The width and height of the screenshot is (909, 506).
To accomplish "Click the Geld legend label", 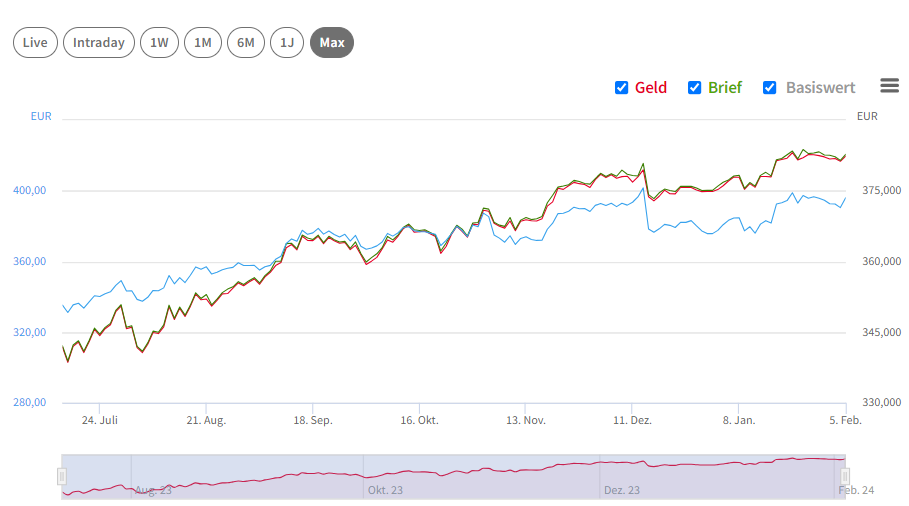I will [651, 88].
